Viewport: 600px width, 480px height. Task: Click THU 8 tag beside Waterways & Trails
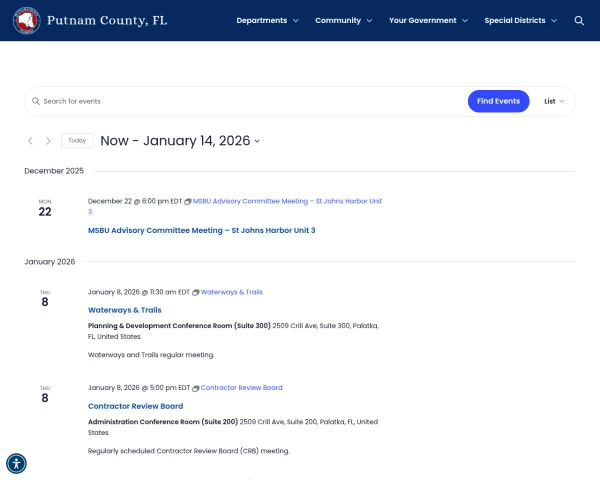45,299
